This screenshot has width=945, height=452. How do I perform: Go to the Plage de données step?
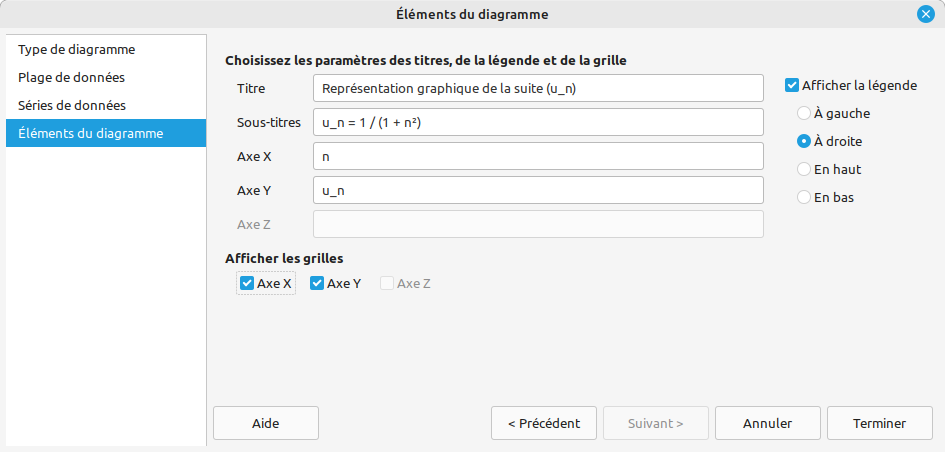coord(71,77)
